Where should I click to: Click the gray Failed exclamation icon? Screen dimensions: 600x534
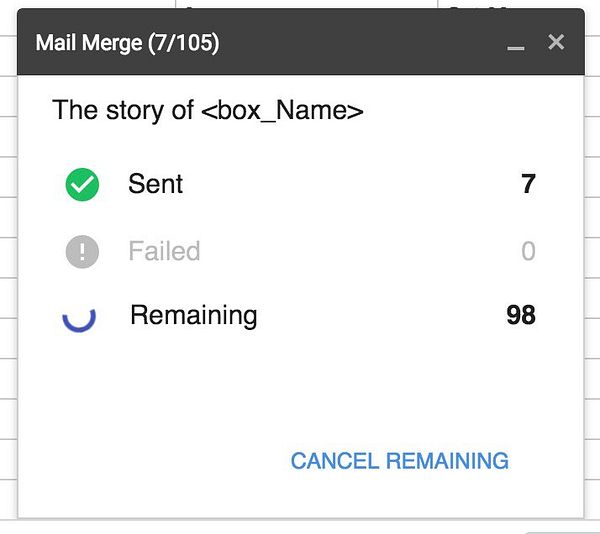pyautogui.click(x=82, y=251)
